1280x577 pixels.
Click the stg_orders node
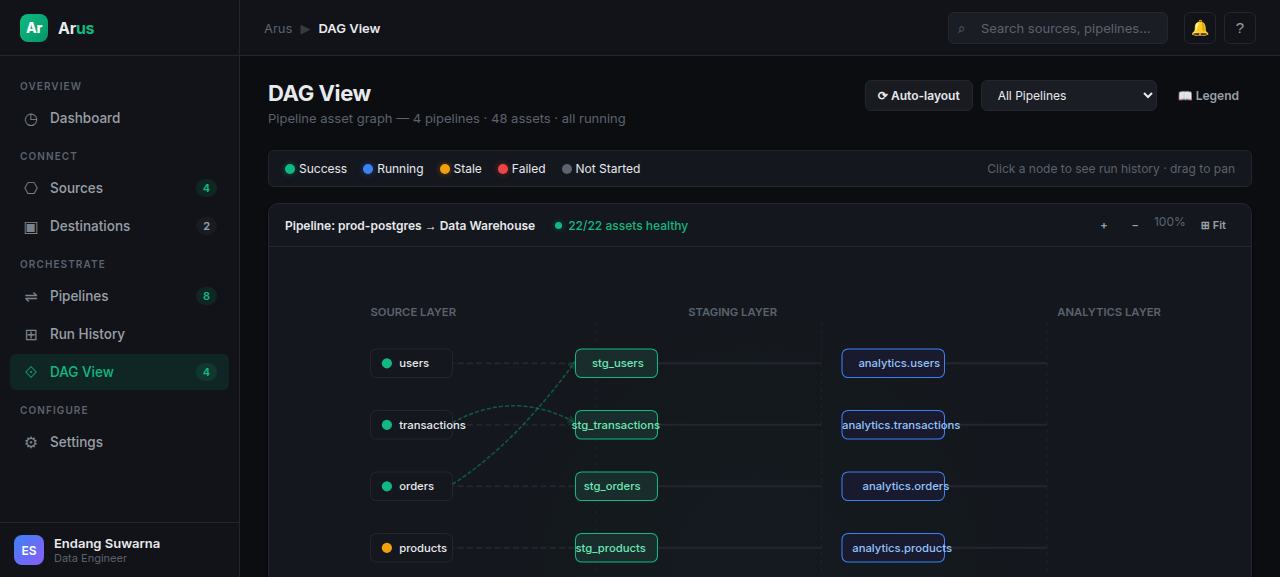point(616,487)
